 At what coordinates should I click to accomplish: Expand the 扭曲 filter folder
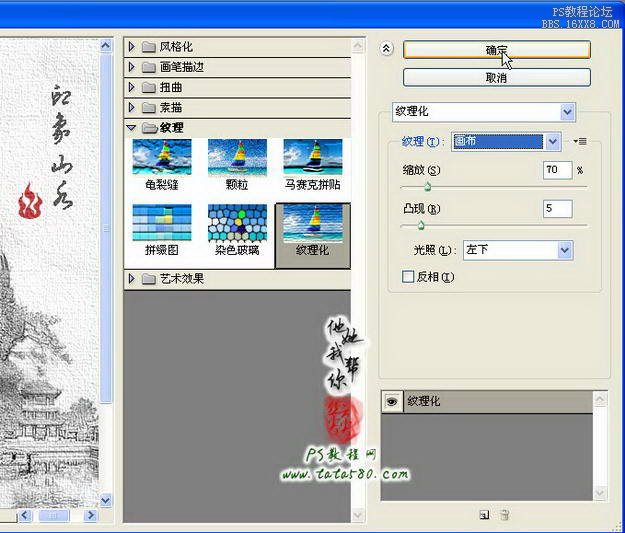point(131,87)
